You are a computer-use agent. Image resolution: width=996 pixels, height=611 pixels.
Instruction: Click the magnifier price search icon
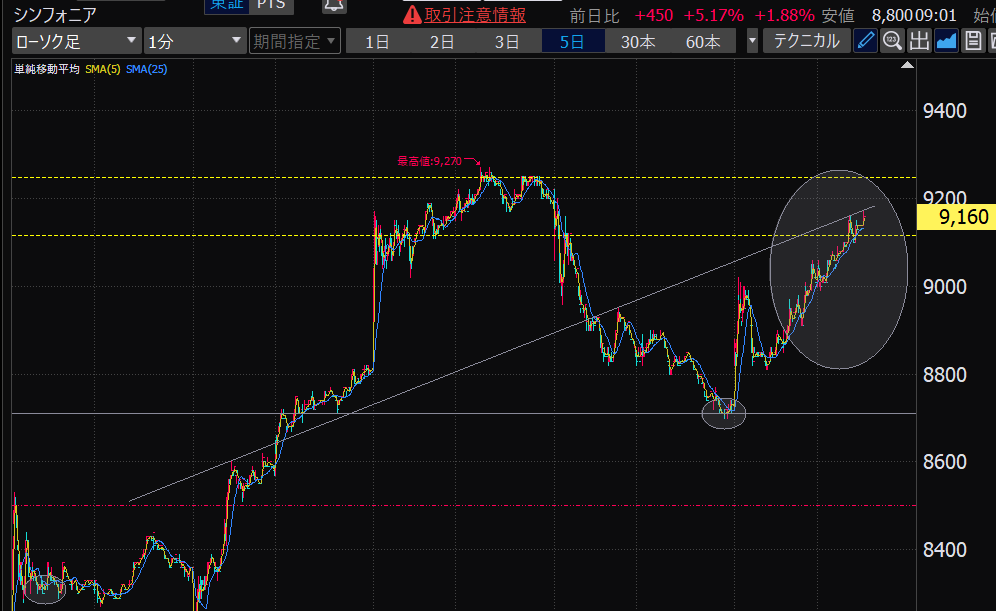click(892, 41)
